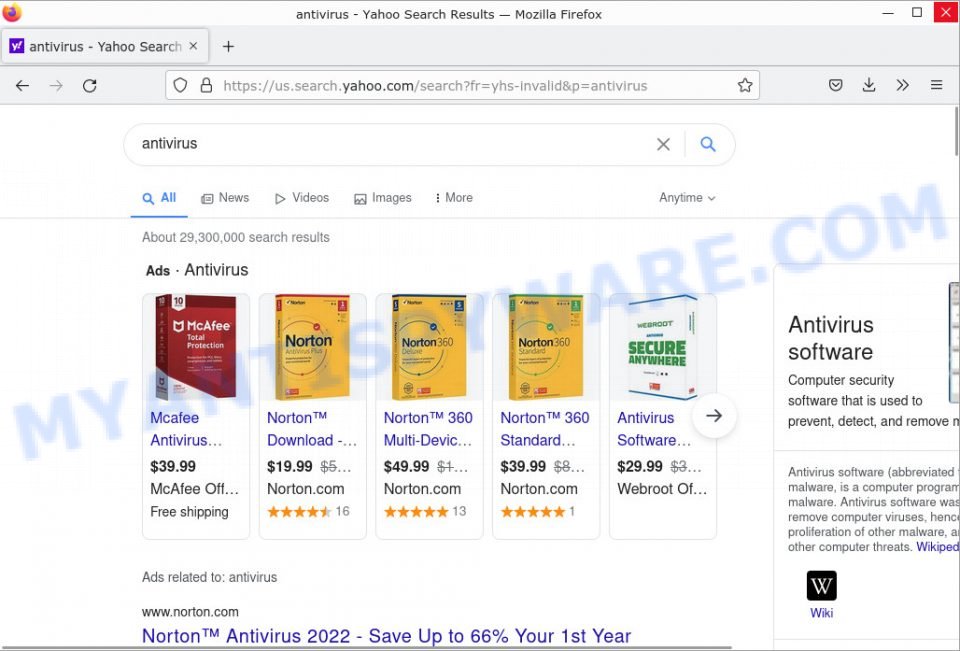Select the antivirus - Yahoo Search tab
Viewport: 960px width, 651px height.
[105, 47]
